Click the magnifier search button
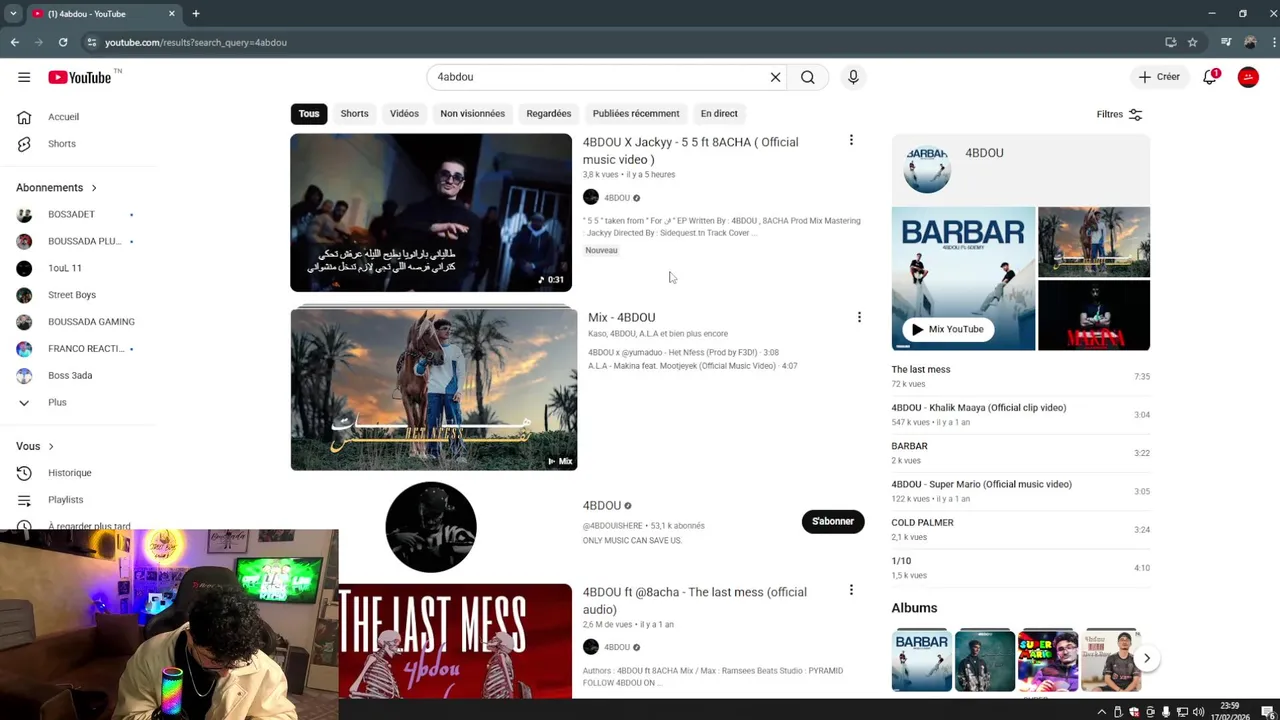This screenshot has width=1280, height=720. pyautogui.click(x=808, y=77)
